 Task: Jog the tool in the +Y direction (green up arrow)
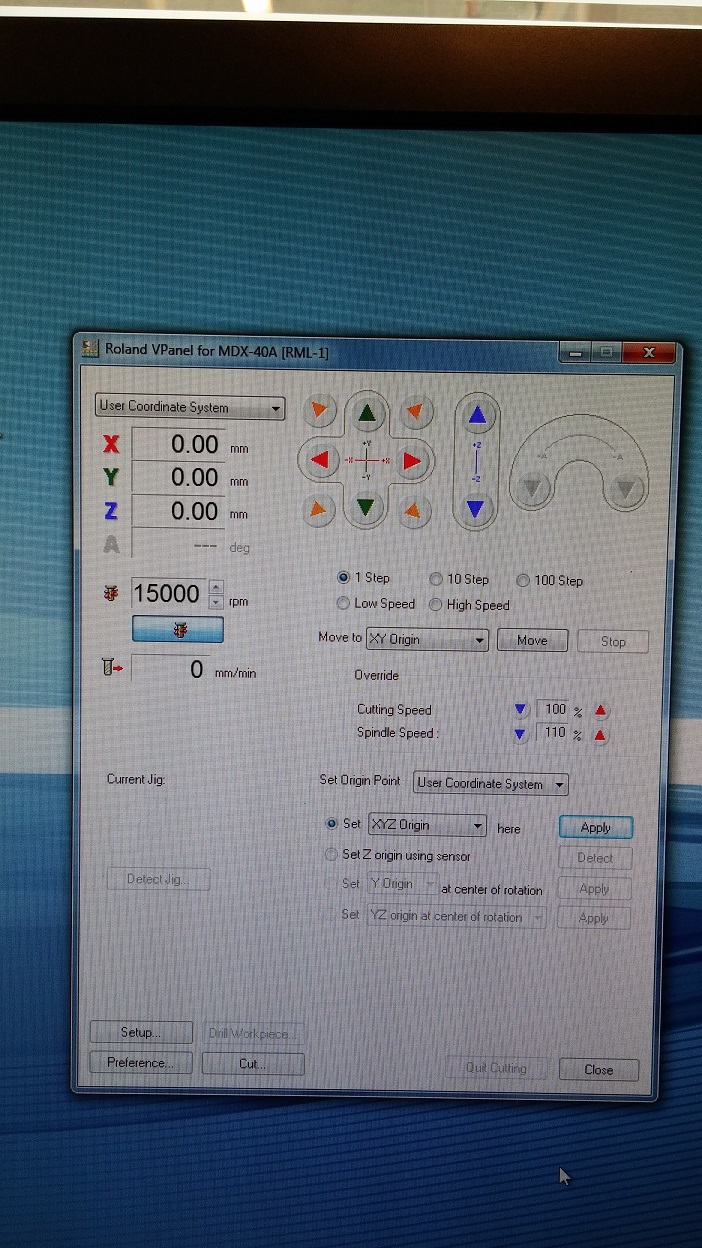(x=368, y=413)
